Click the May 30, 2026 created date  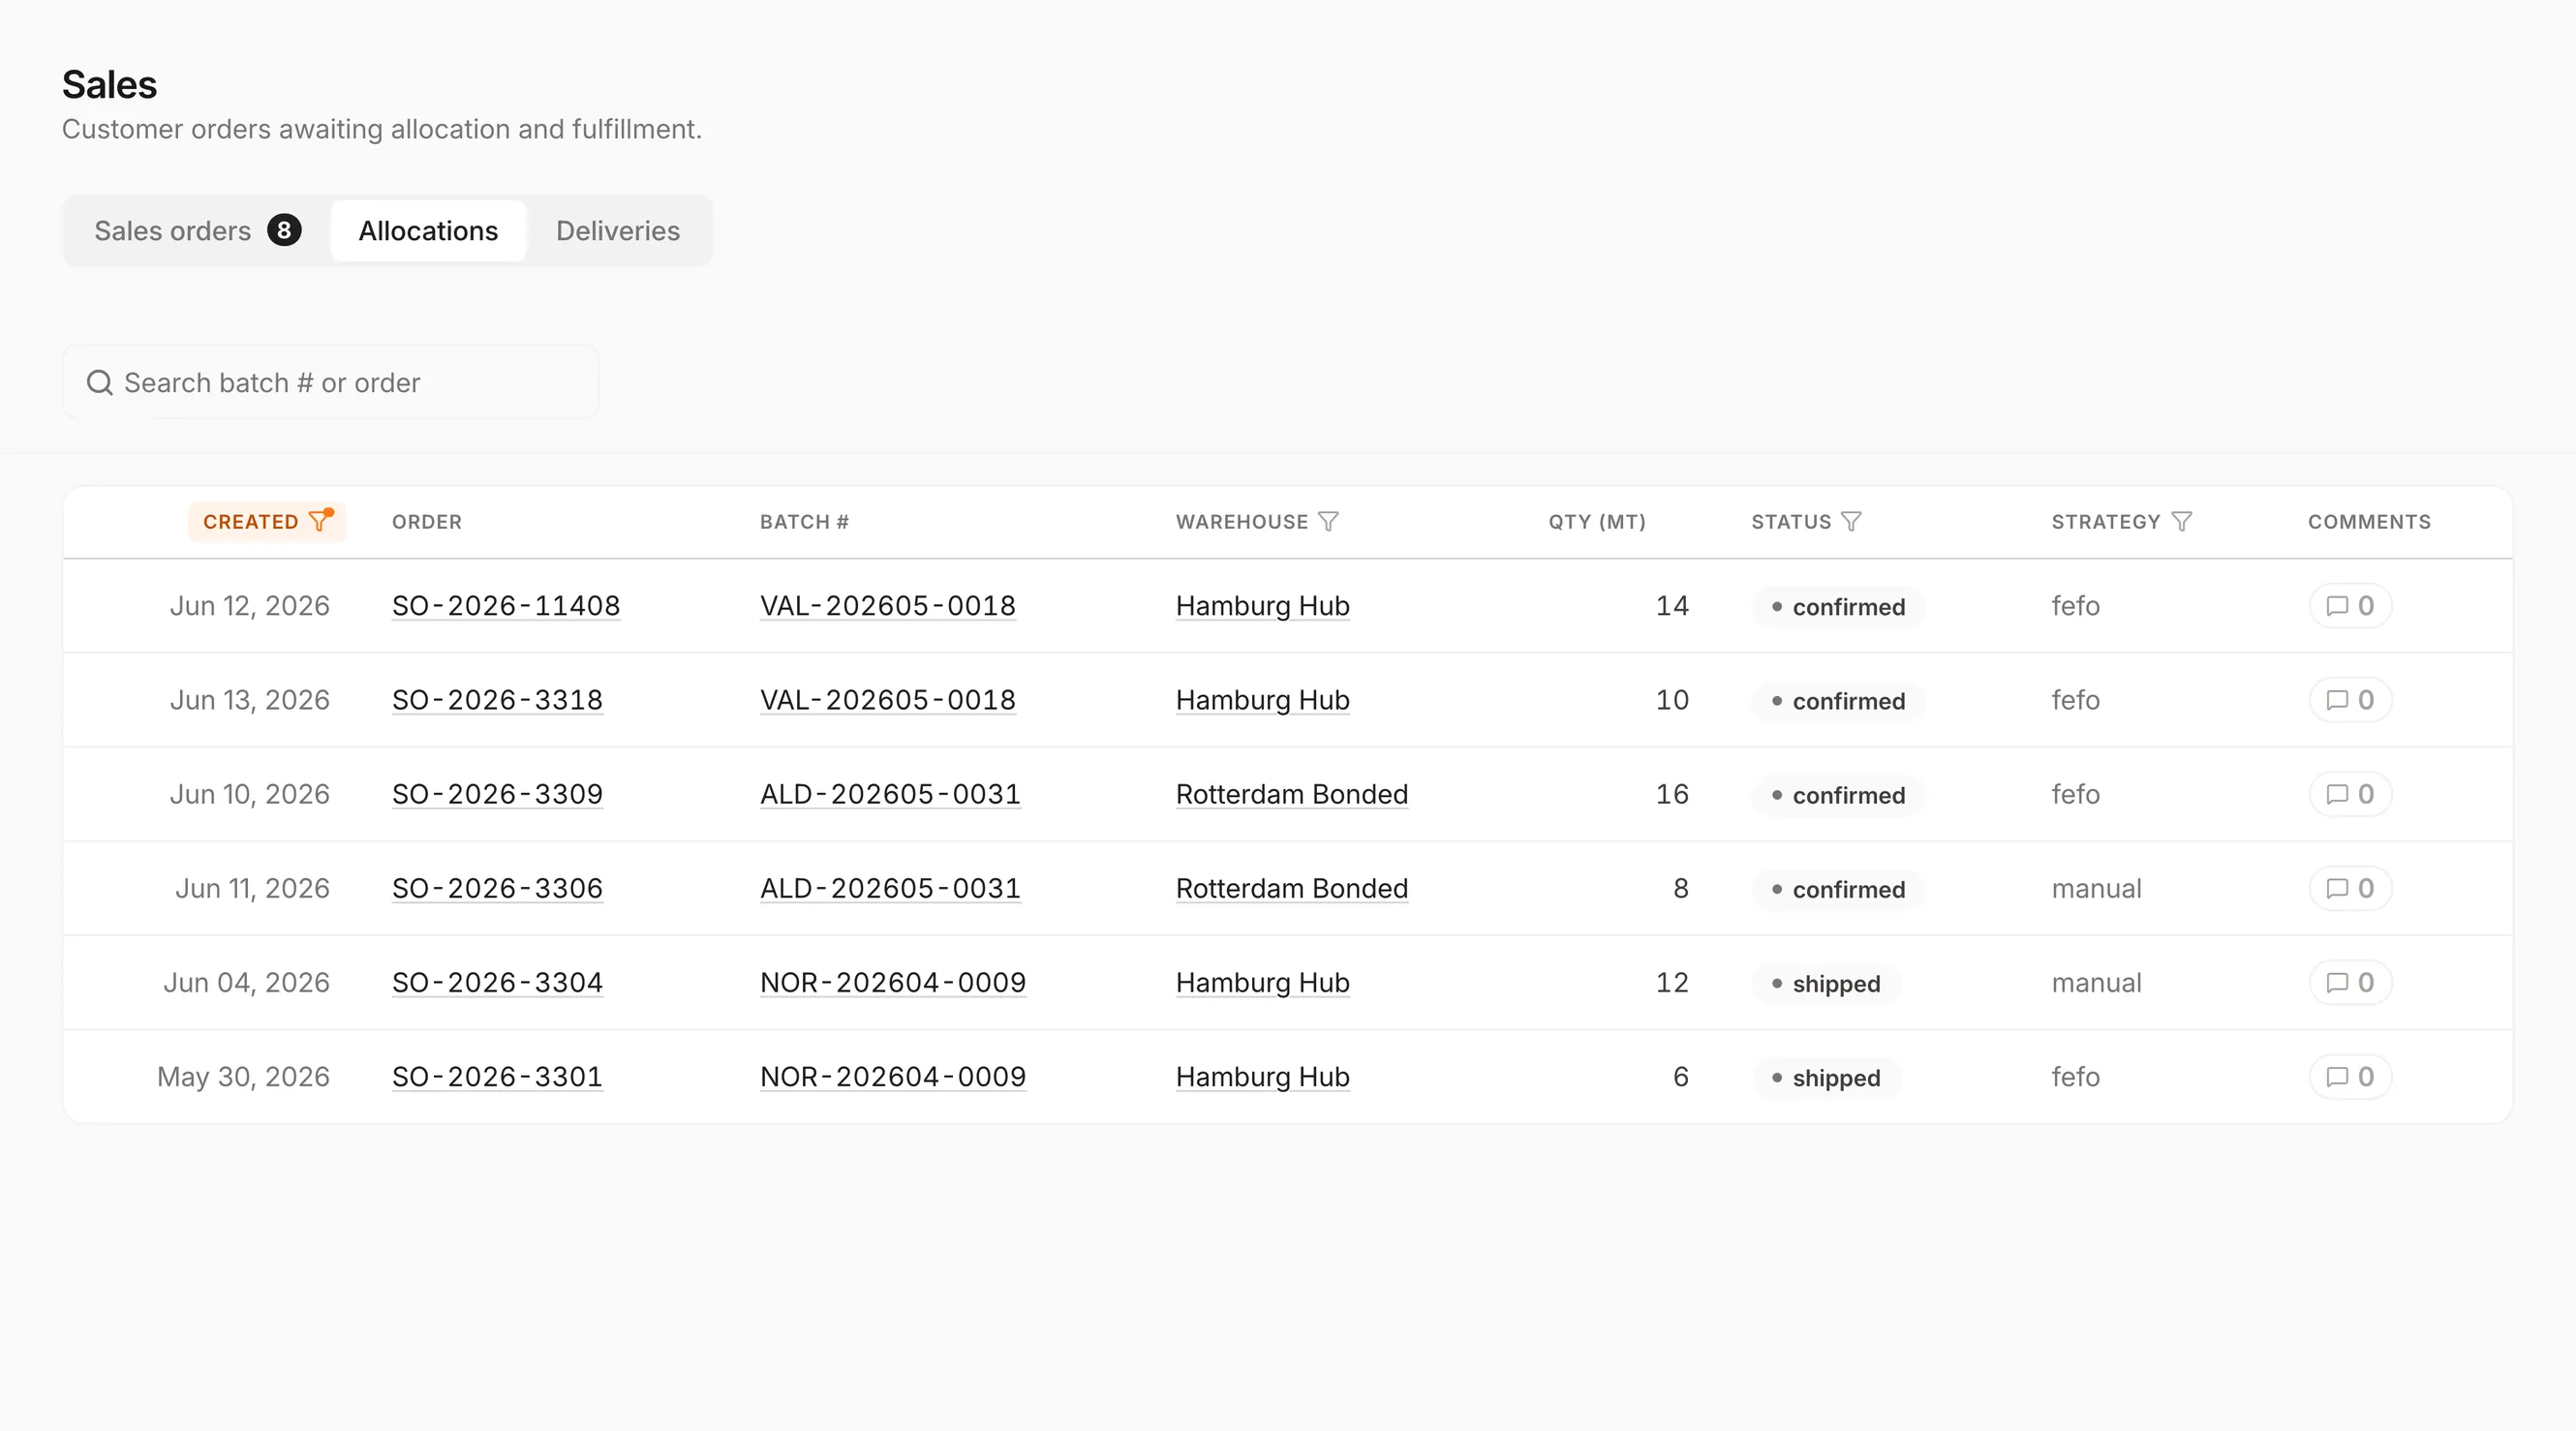tap(244, 1077)
